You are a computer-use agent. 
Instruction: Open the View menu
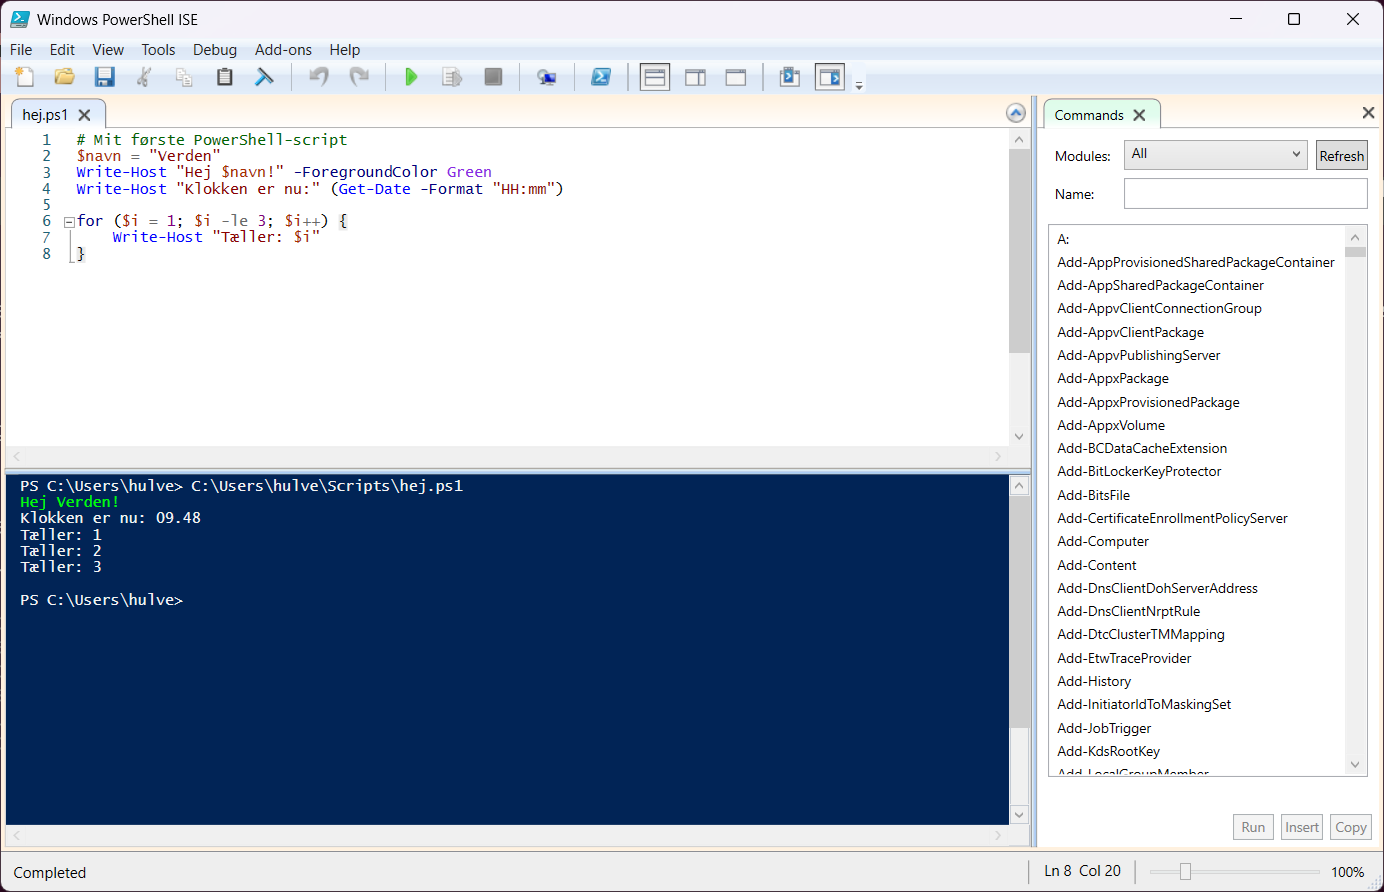(x=108, y=50)
